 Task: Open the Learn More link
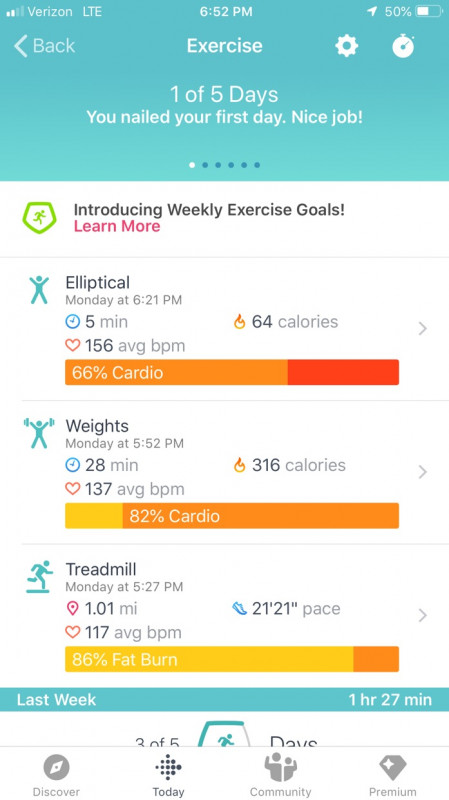click(117, 227)
